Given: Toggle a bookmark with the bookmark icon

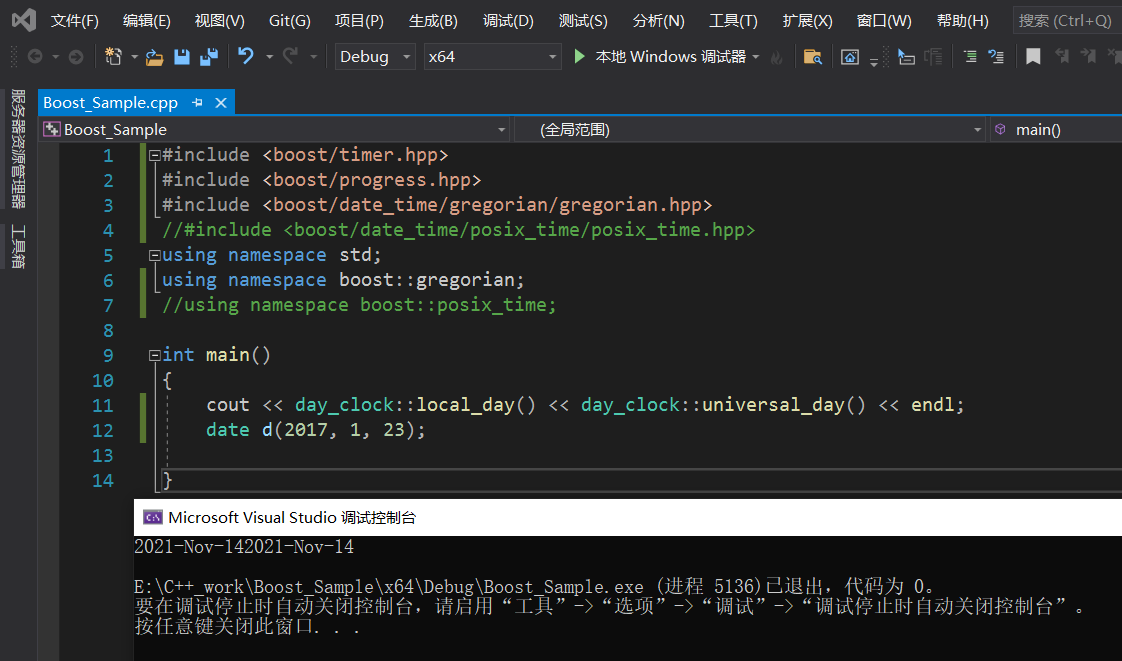Looking at the screenshot, I should click(x=1033, y=57).
